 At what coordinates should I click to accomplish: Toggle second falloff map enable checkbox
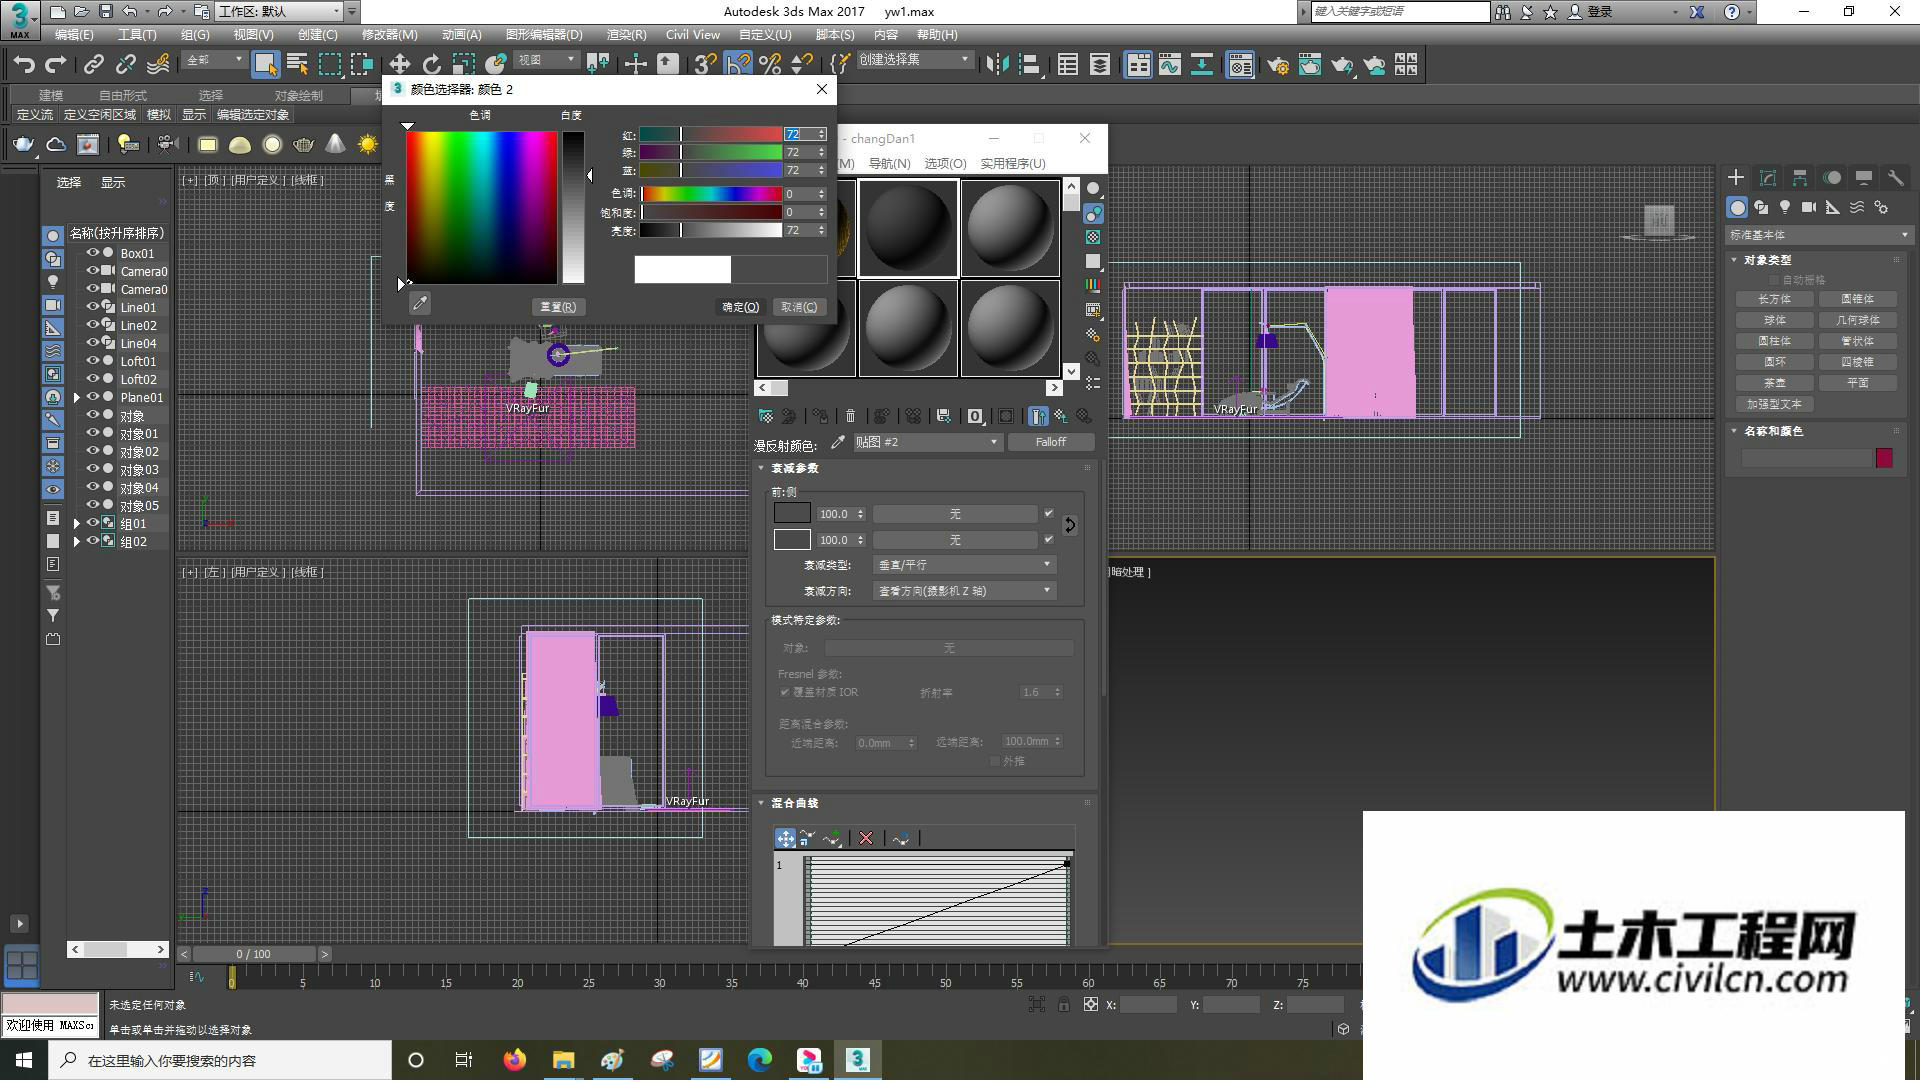[1048, 539]
